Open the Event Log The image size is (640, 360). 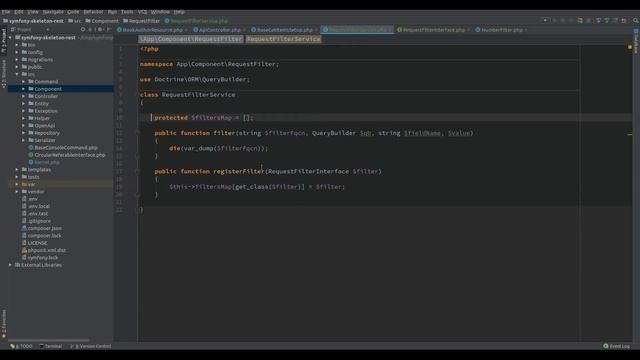617,346
